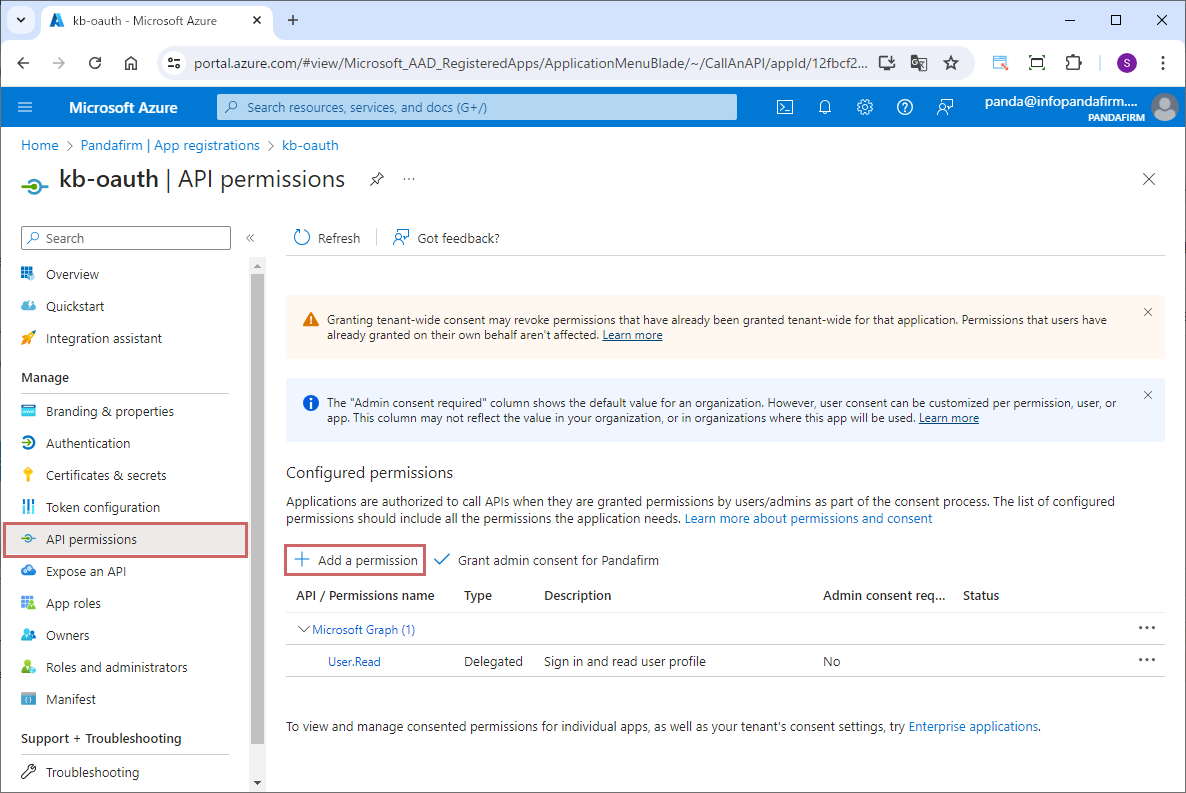Collapse the Microsoft Graph permissions group
This screenshot has height=793, width=1186.
click(304, 630)
